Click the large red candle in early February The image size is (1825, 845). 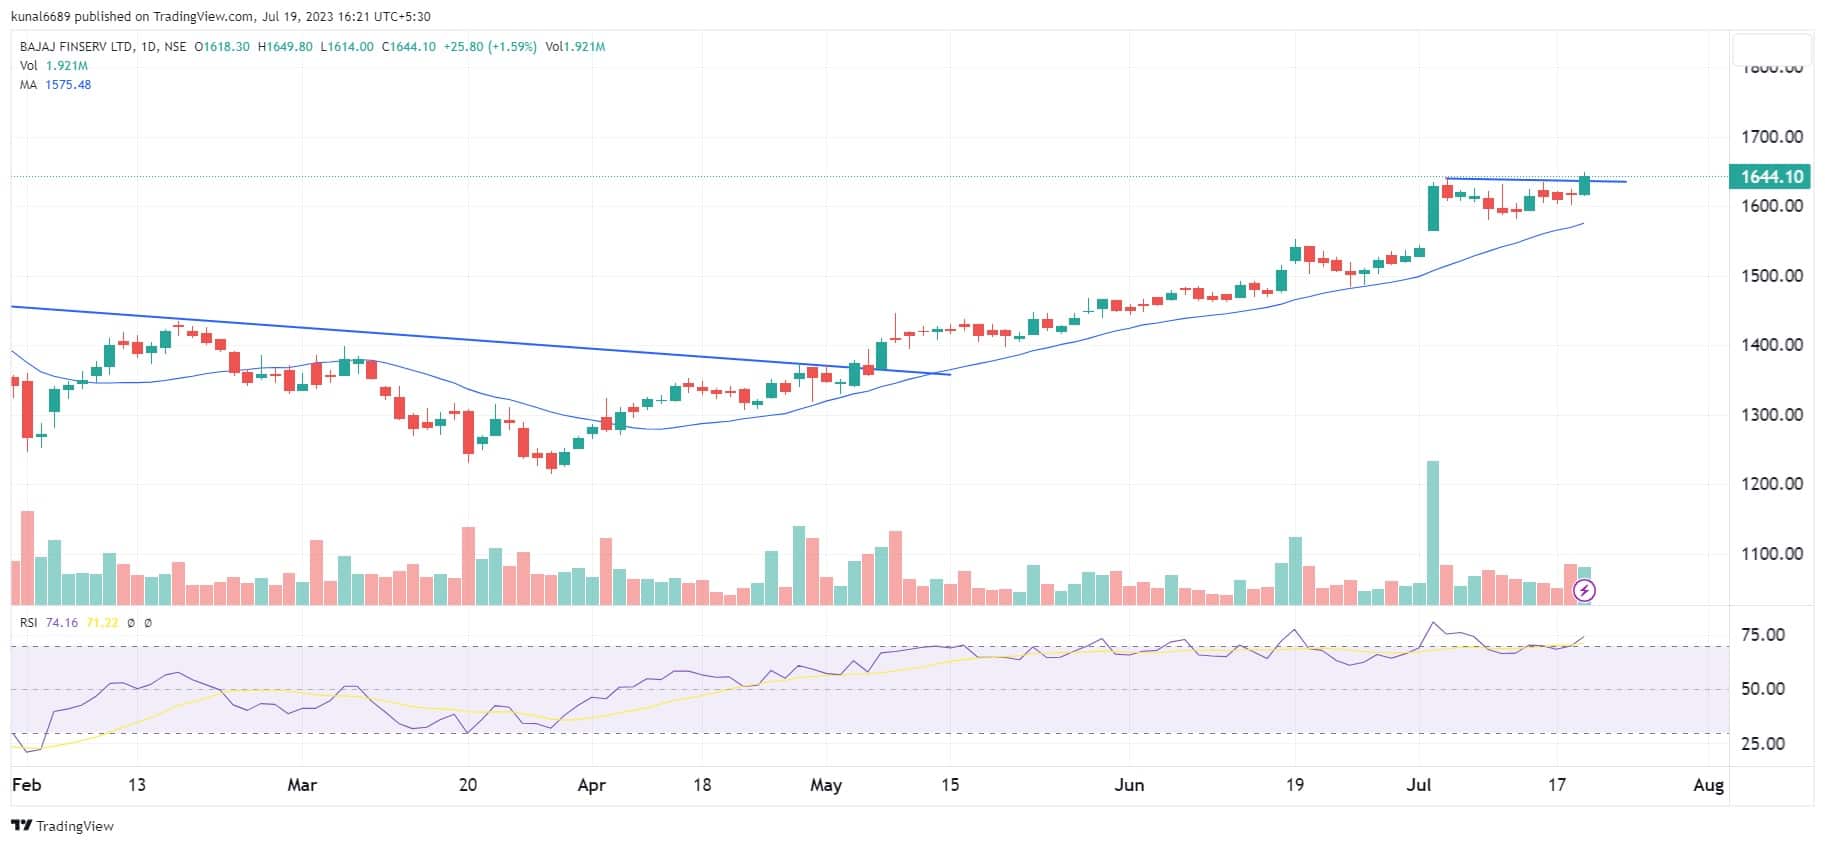coord(27,408)
